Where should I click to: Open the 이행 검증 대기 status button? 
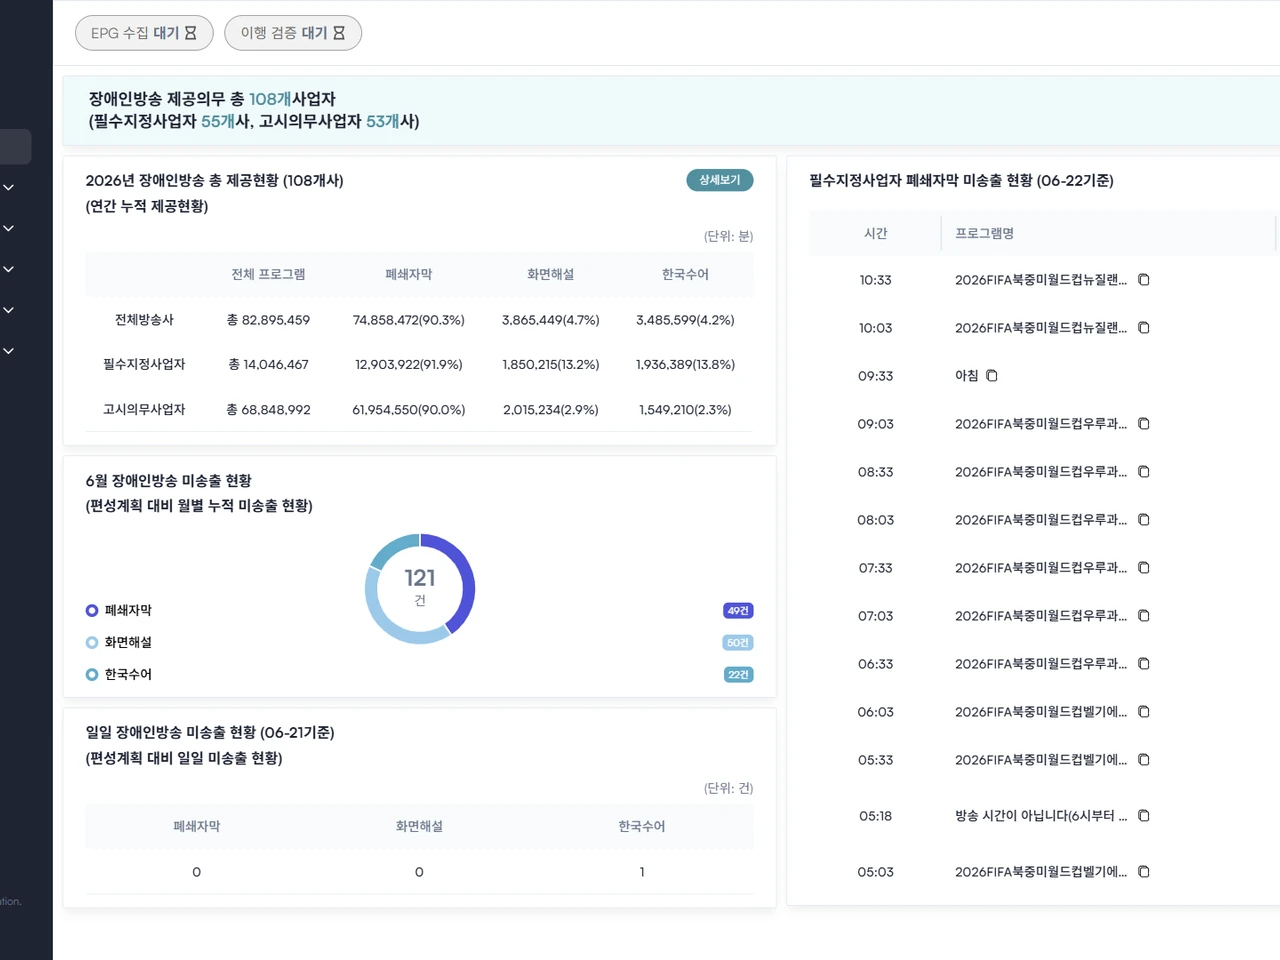coord(293,33)
